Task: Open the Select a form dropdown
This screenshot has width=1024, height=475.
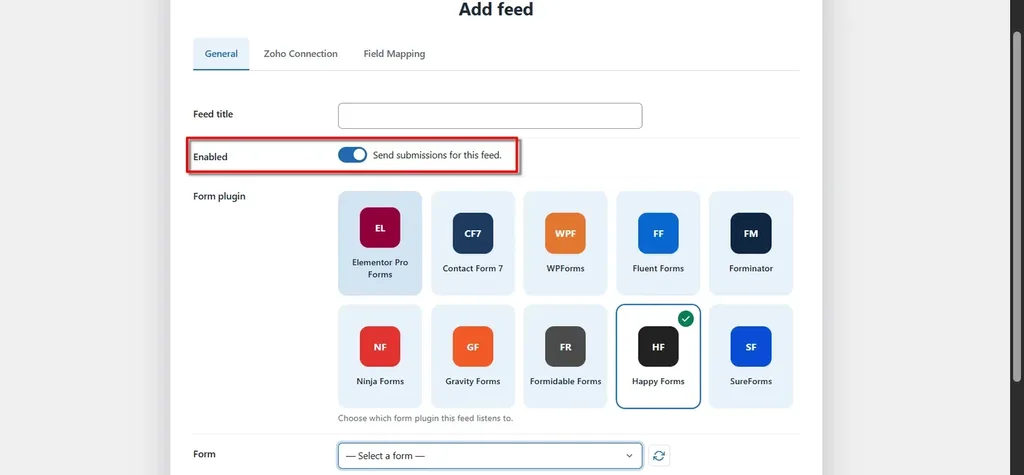Action: click(490, 455)
